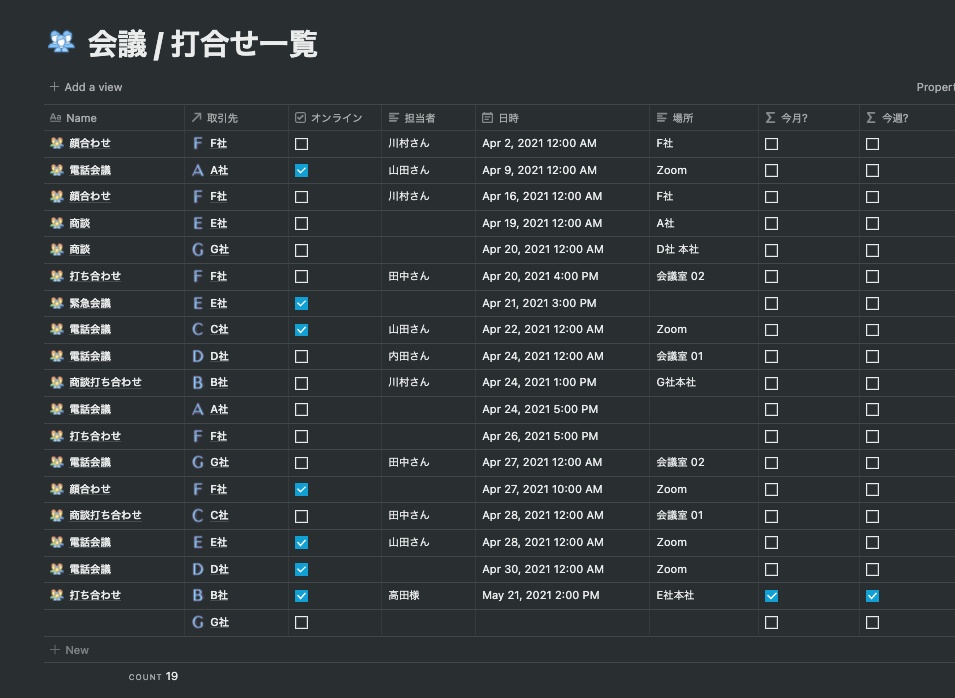Image resolution: width=955 pixels, height=698 pixels.
Task: Click the F icon in the first row
Action: [198, 144]
